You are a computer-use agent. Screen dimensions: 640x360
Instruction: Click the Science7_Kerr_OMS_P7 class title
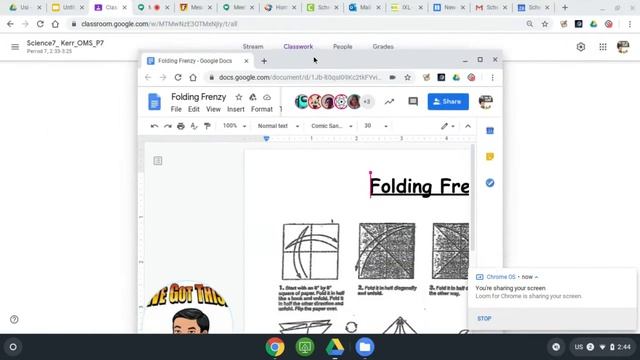point(65,43)
